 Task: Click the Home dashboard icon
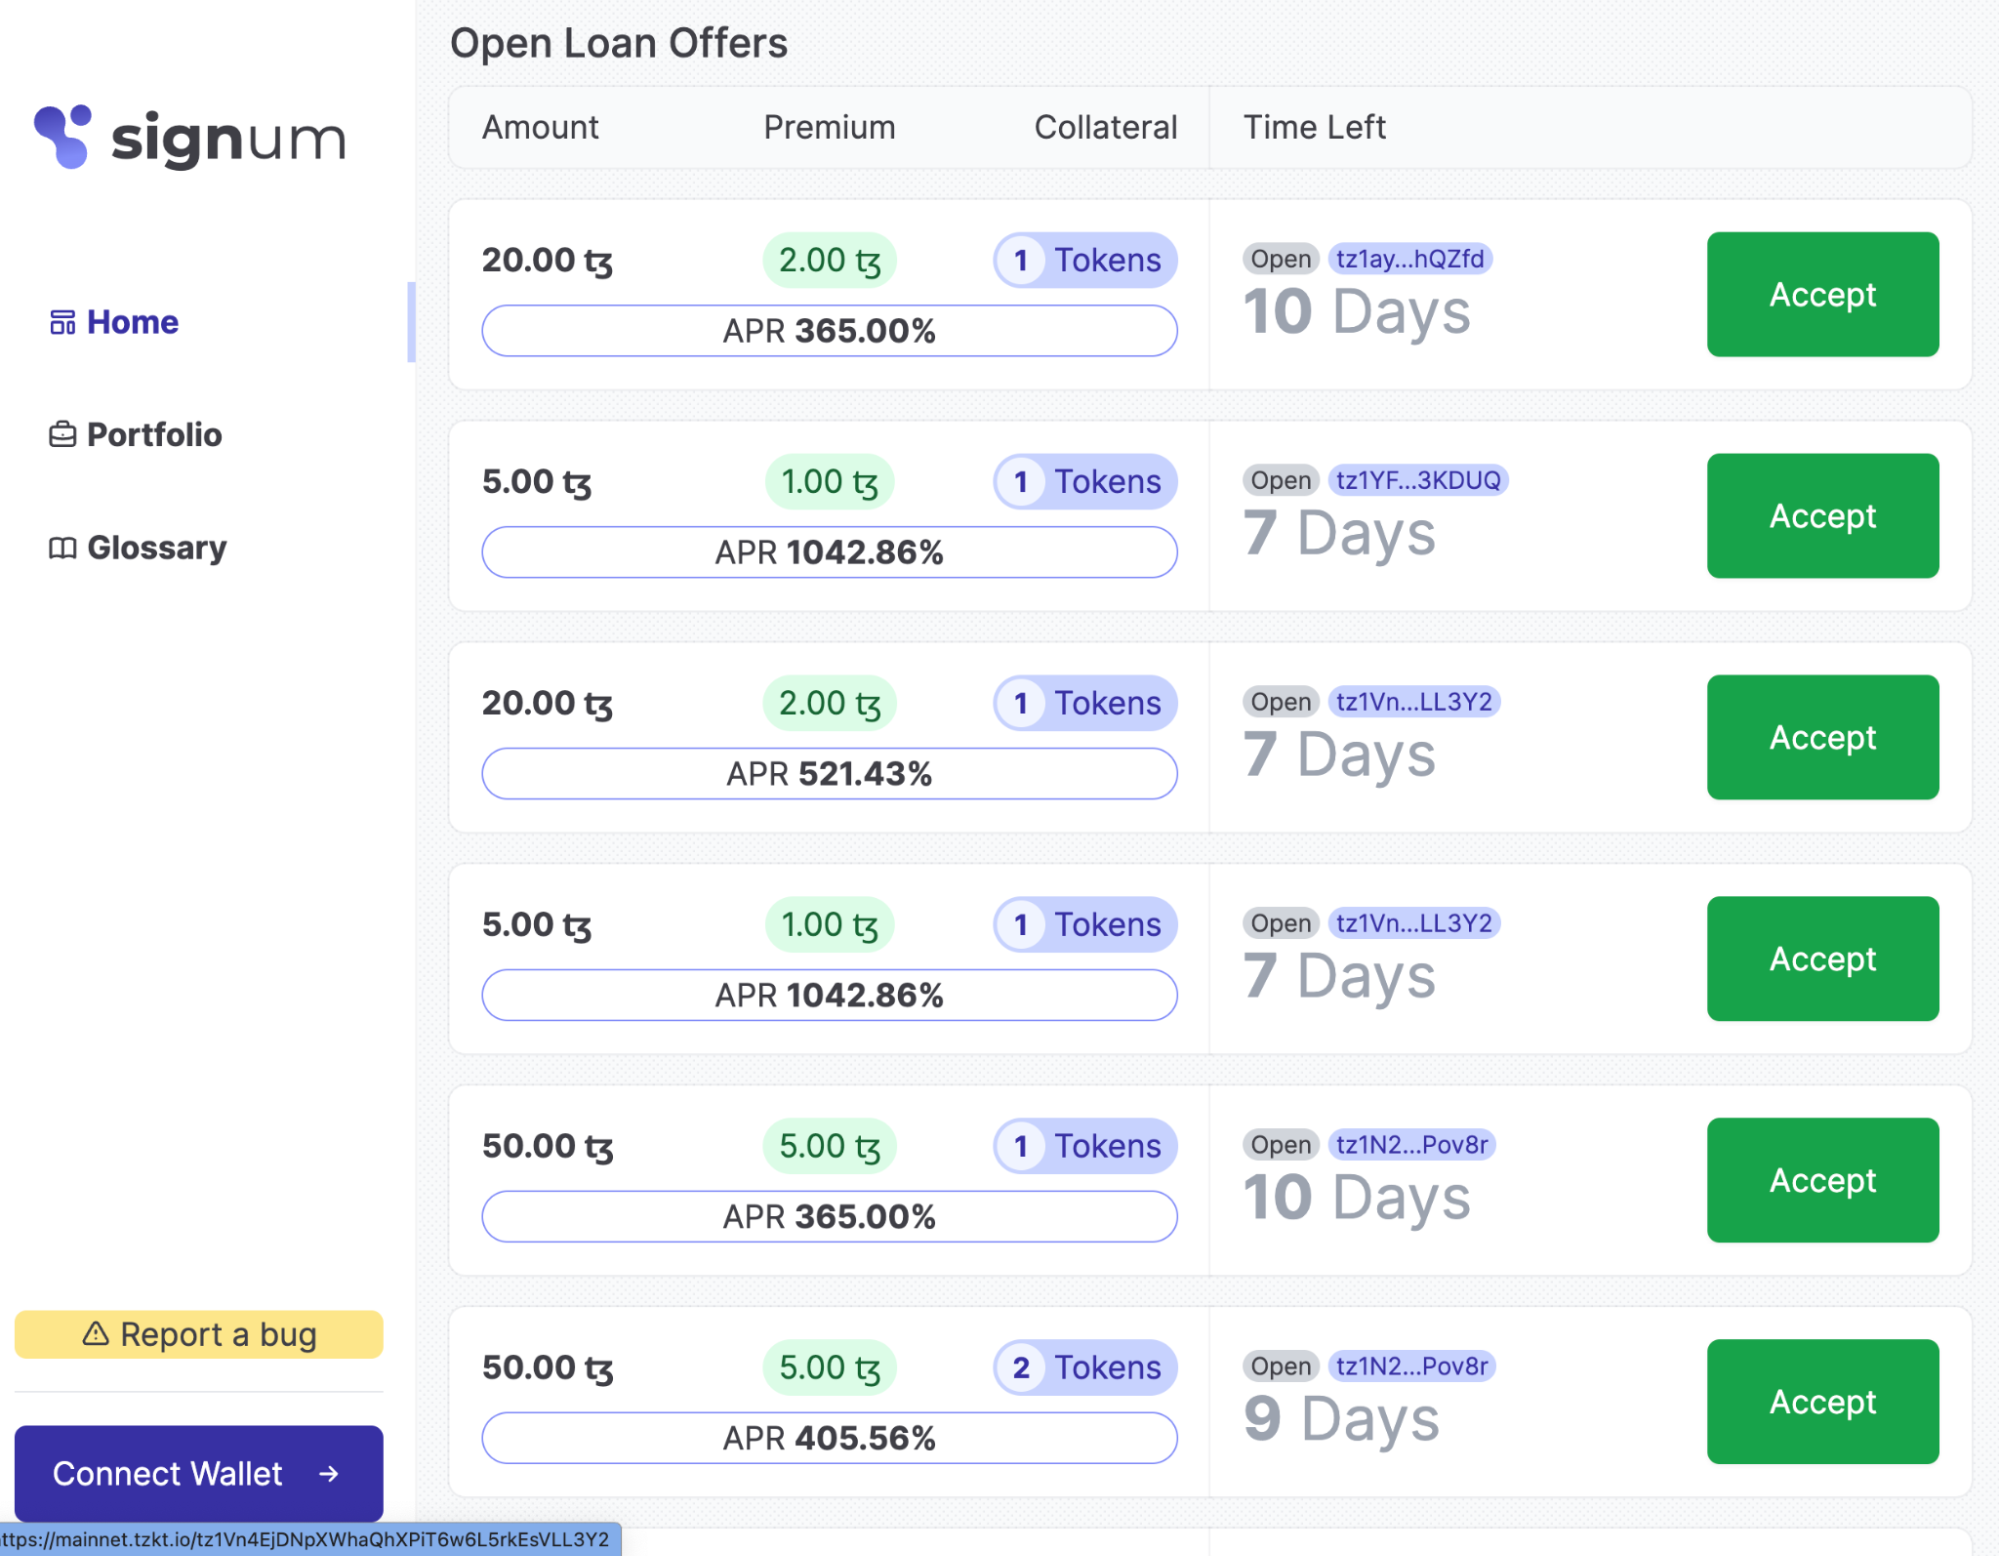(62, 322)
